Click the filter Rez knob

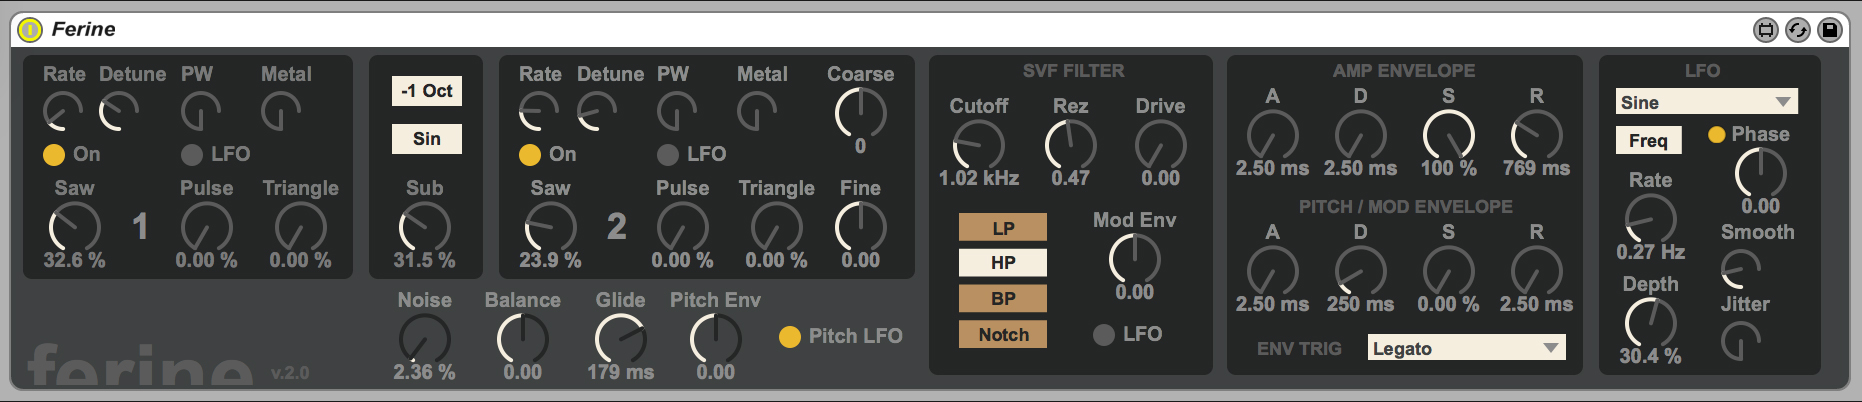pos(1070,145)
